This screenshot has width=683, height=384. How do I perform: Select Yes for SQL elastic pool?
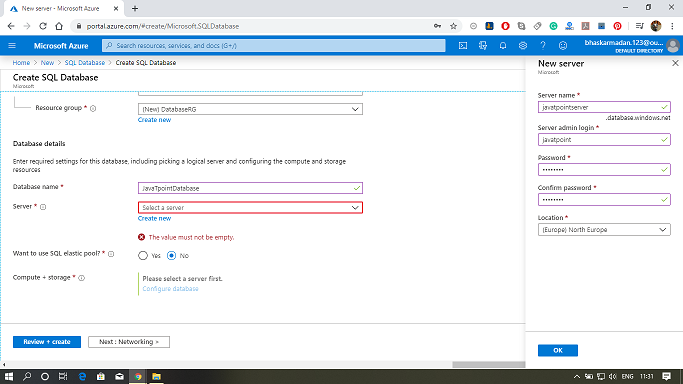[x=143, y=256]
